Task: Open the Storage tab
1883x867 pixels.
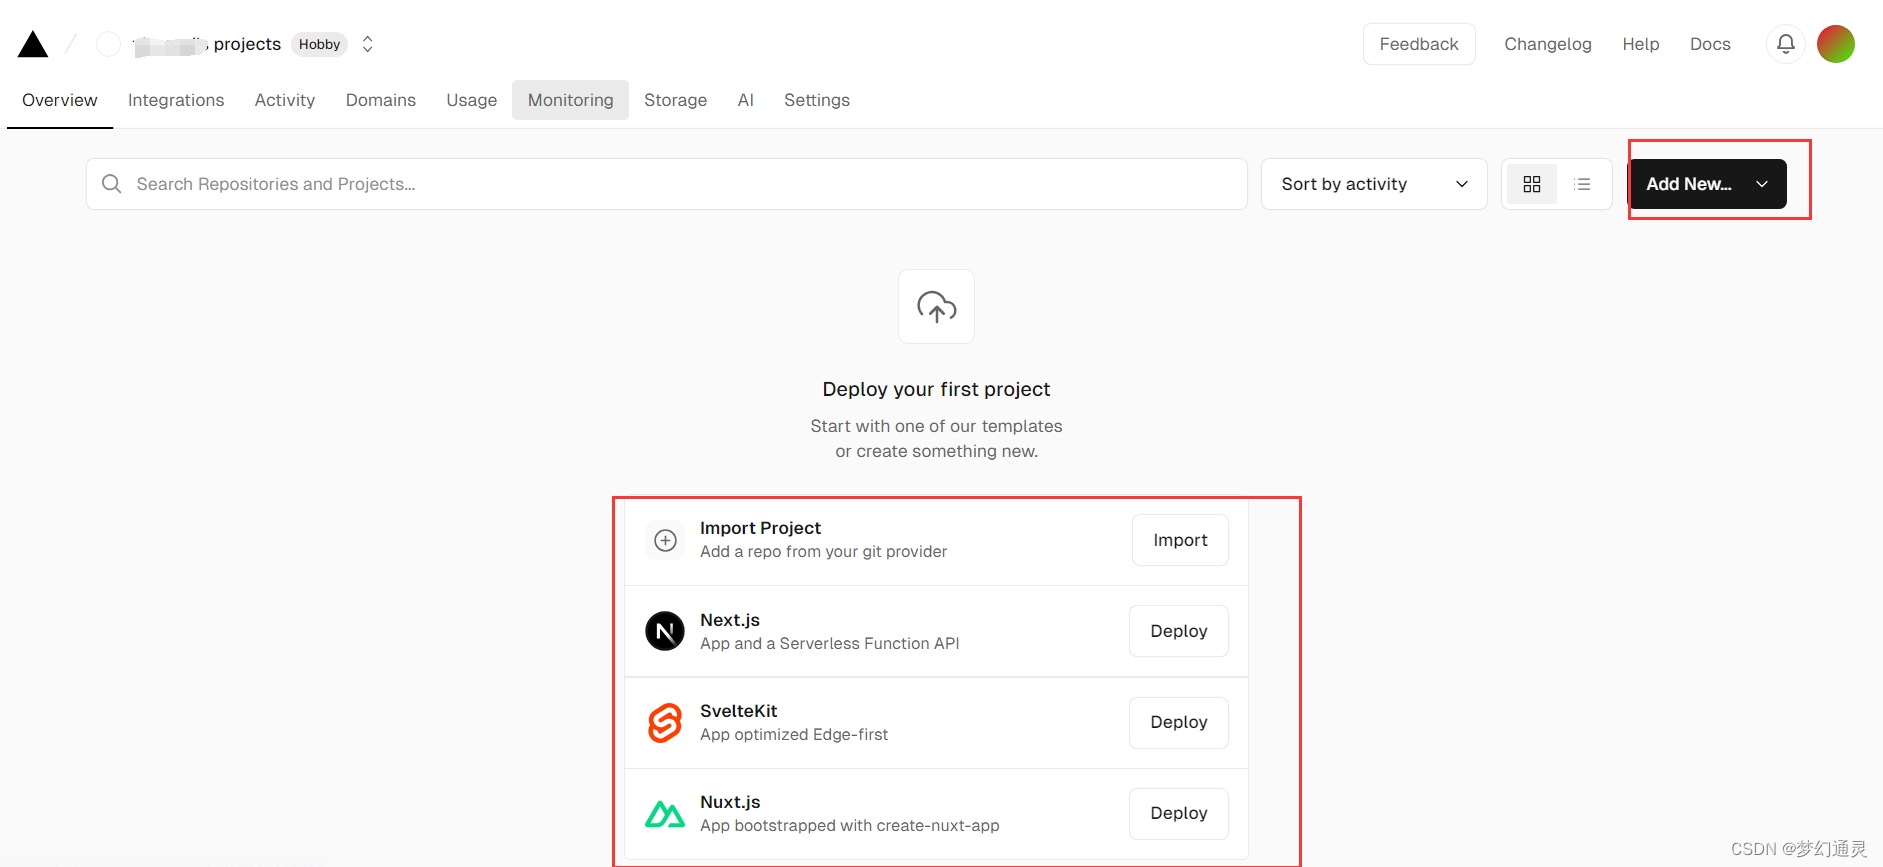Action: tap(676, 100)
